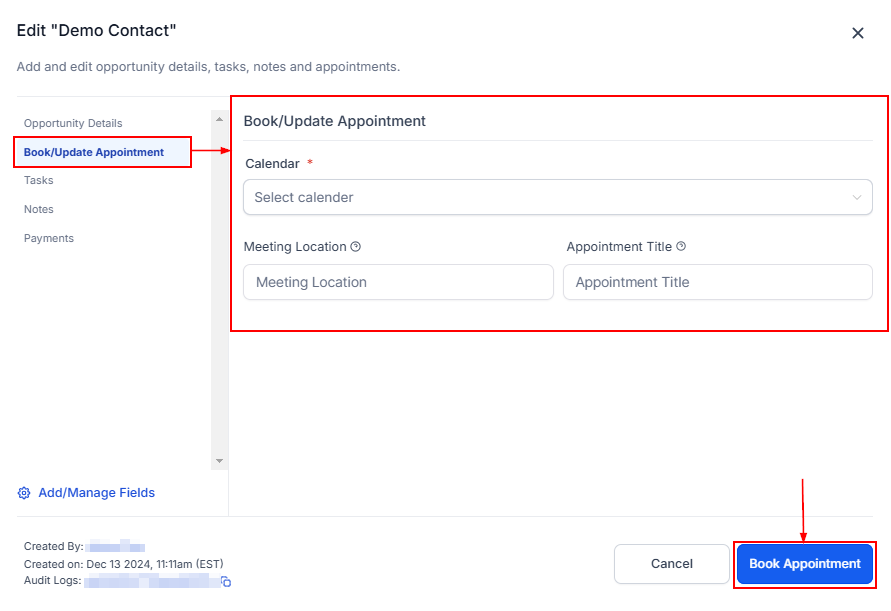
Task: Open the Opportunity Details tab
Action: pyautogui.click(x=73, y=123)
